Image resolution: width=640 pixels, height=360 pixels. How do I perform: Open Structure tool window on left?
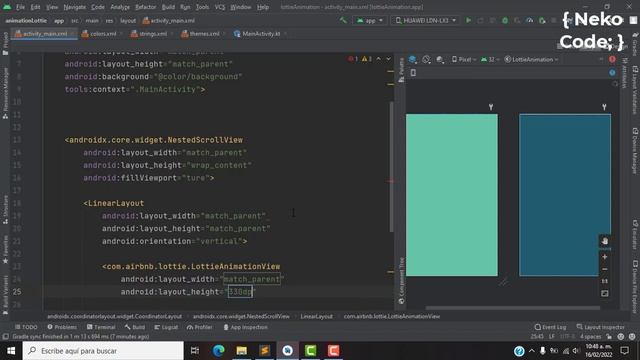5,209
